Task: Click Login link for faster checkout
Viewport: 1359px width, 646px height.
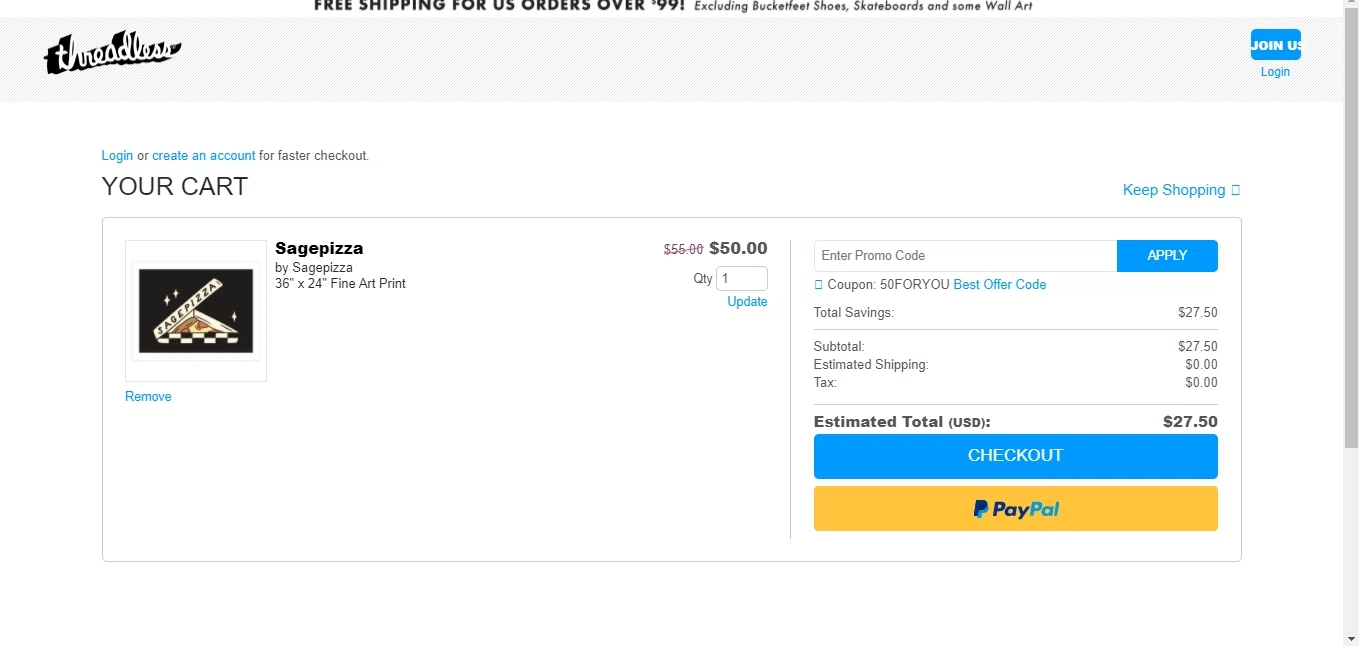Action: [x=117, y=156]
